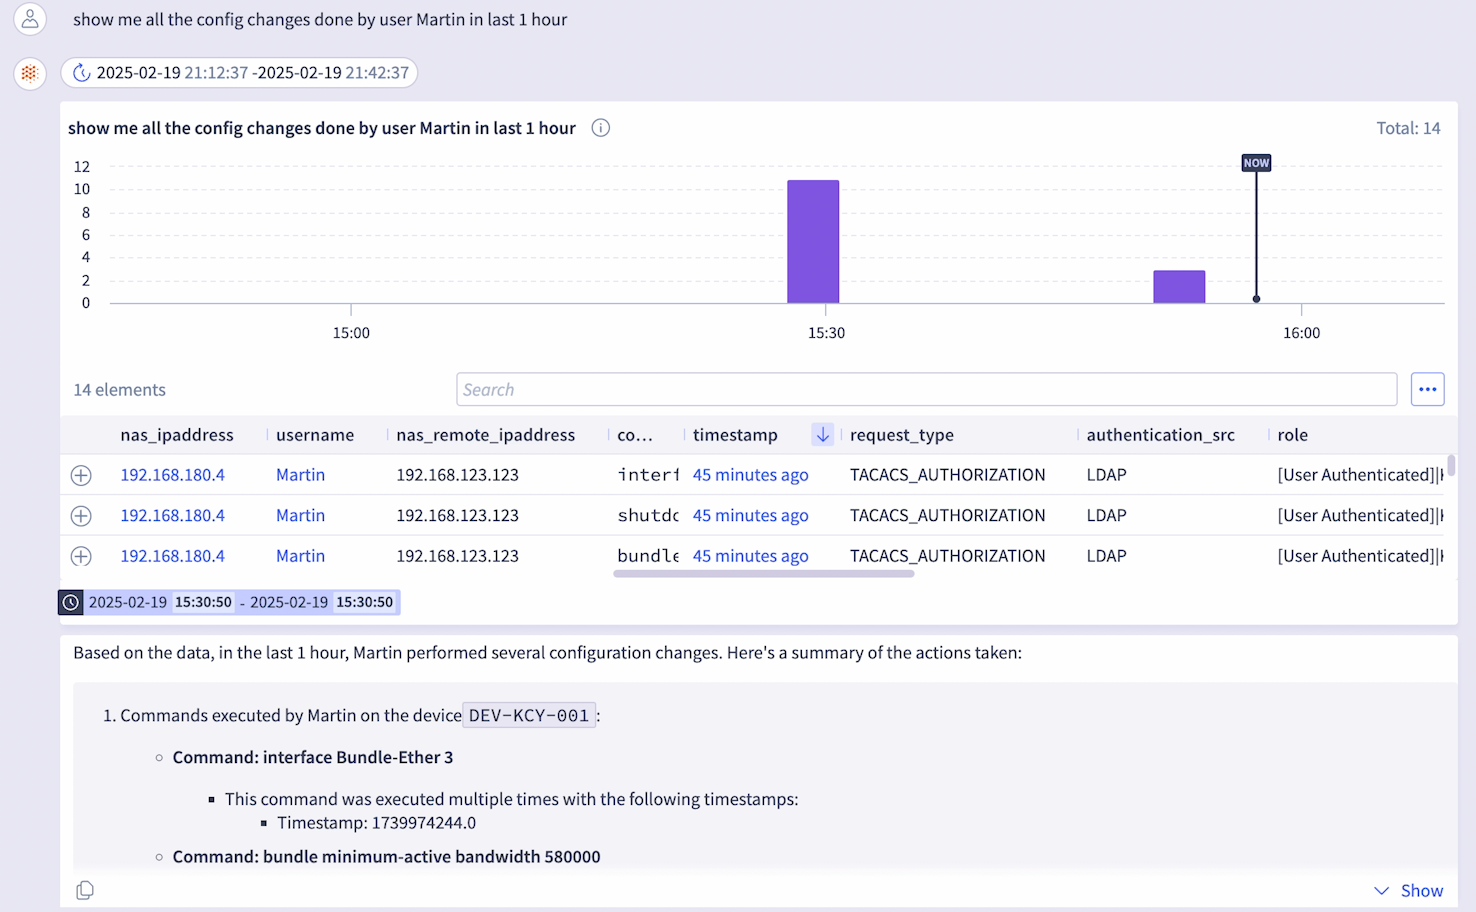1476x912 pixels.
Task: Click the 15:00 axis label
Action: coord(351,333)
